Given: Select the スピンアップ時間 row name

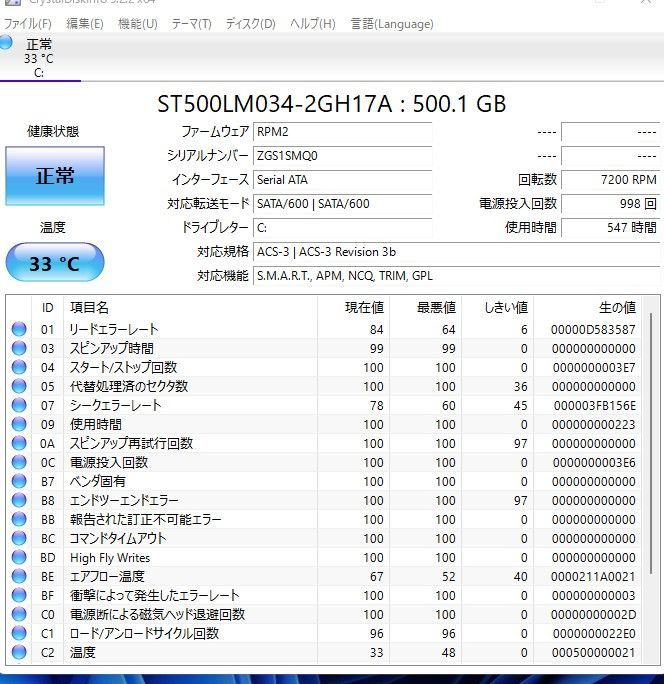Looking at the screenshot, I should click(x=112, y=348).
